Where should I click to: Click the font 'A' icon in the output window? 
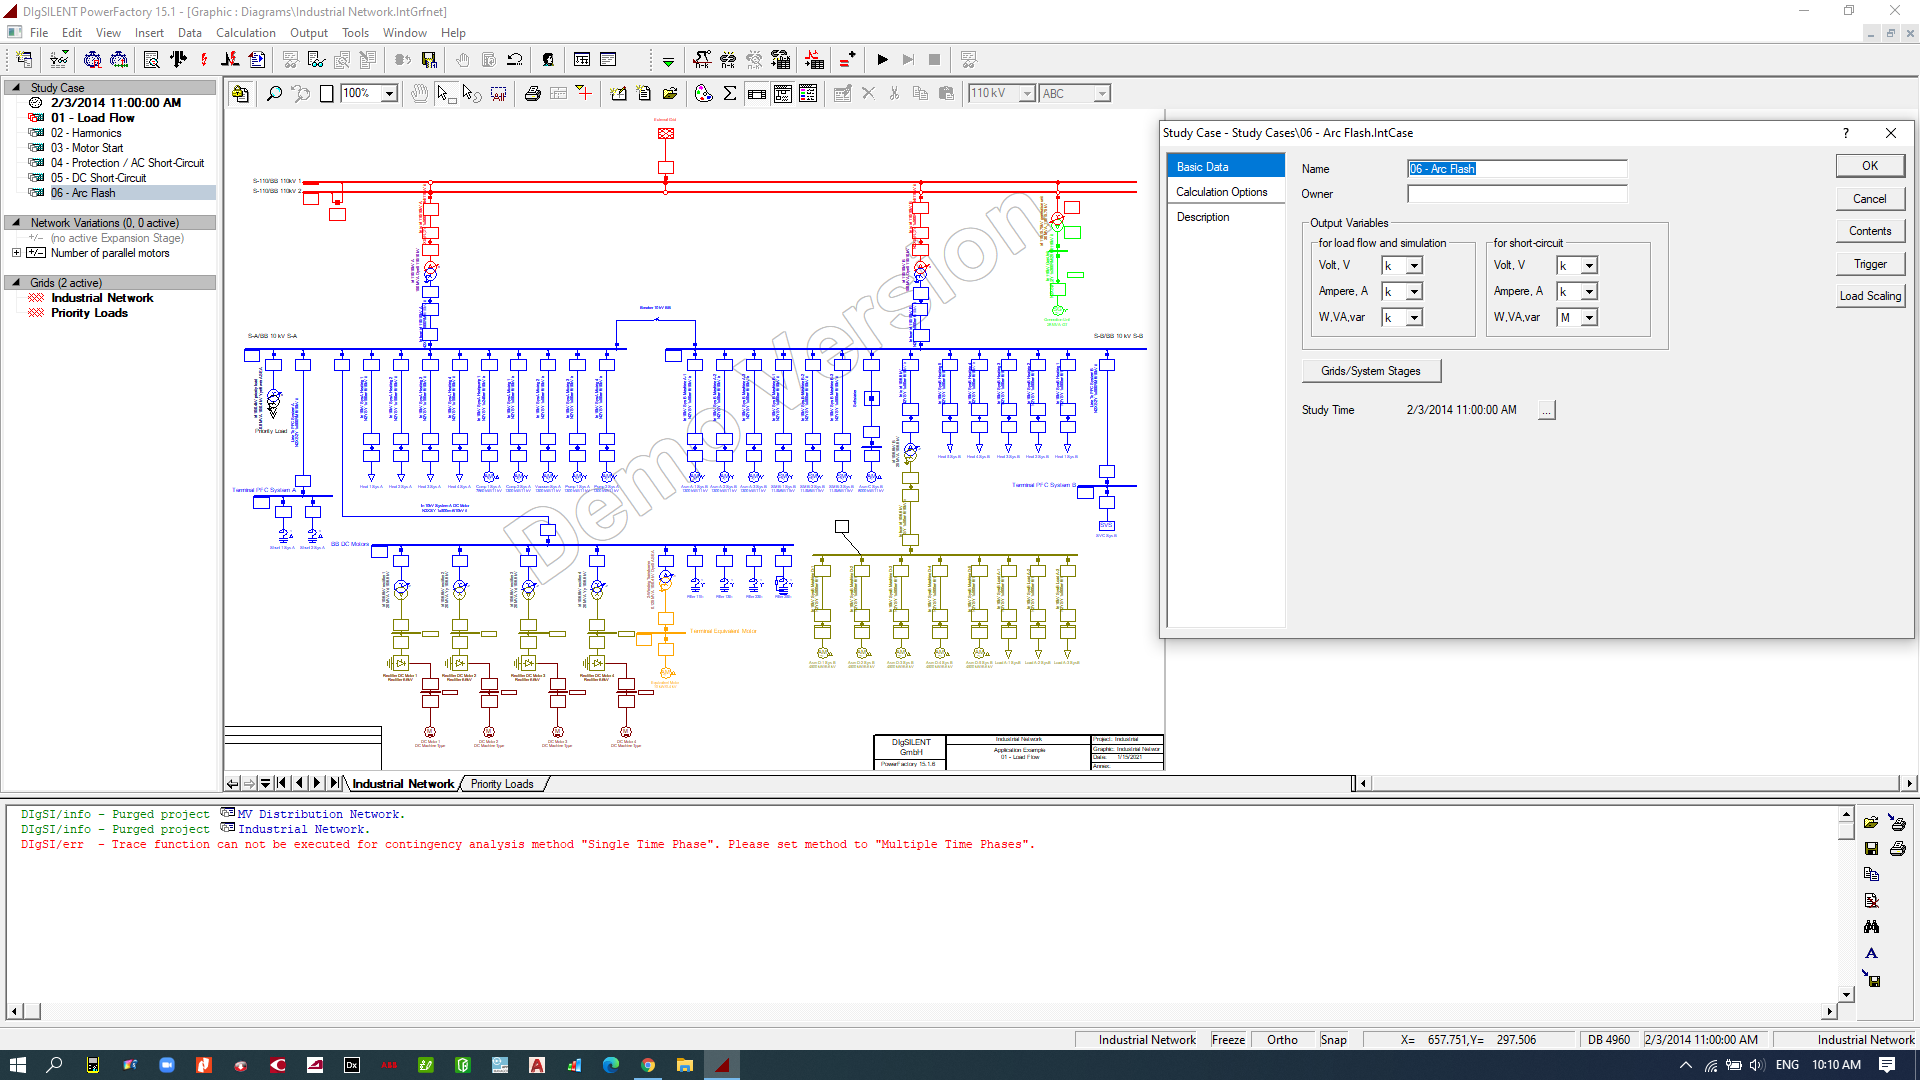point(1872,953)
